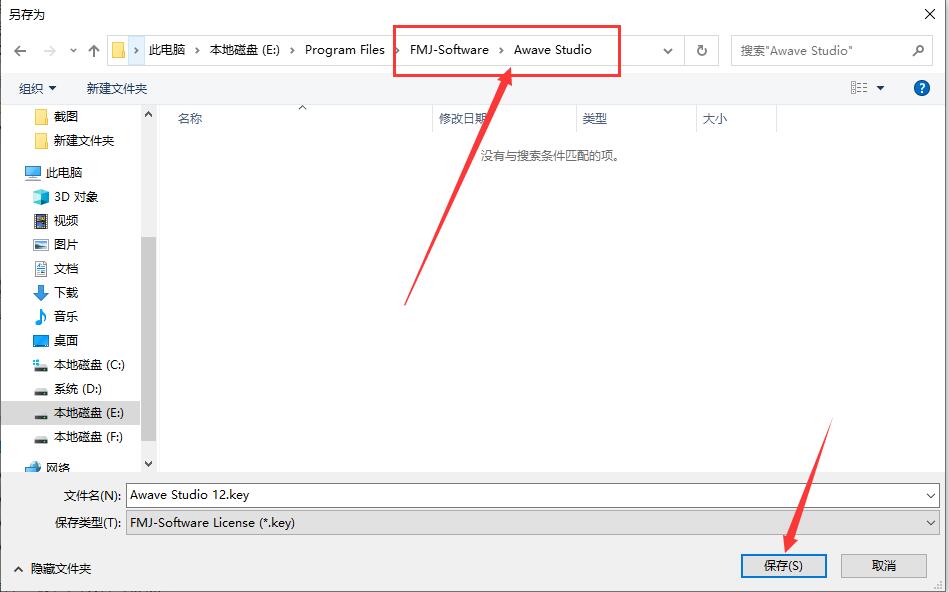Click the 取消 cancel button
This screenshot has width=949, height=592.
coord(884,565)
